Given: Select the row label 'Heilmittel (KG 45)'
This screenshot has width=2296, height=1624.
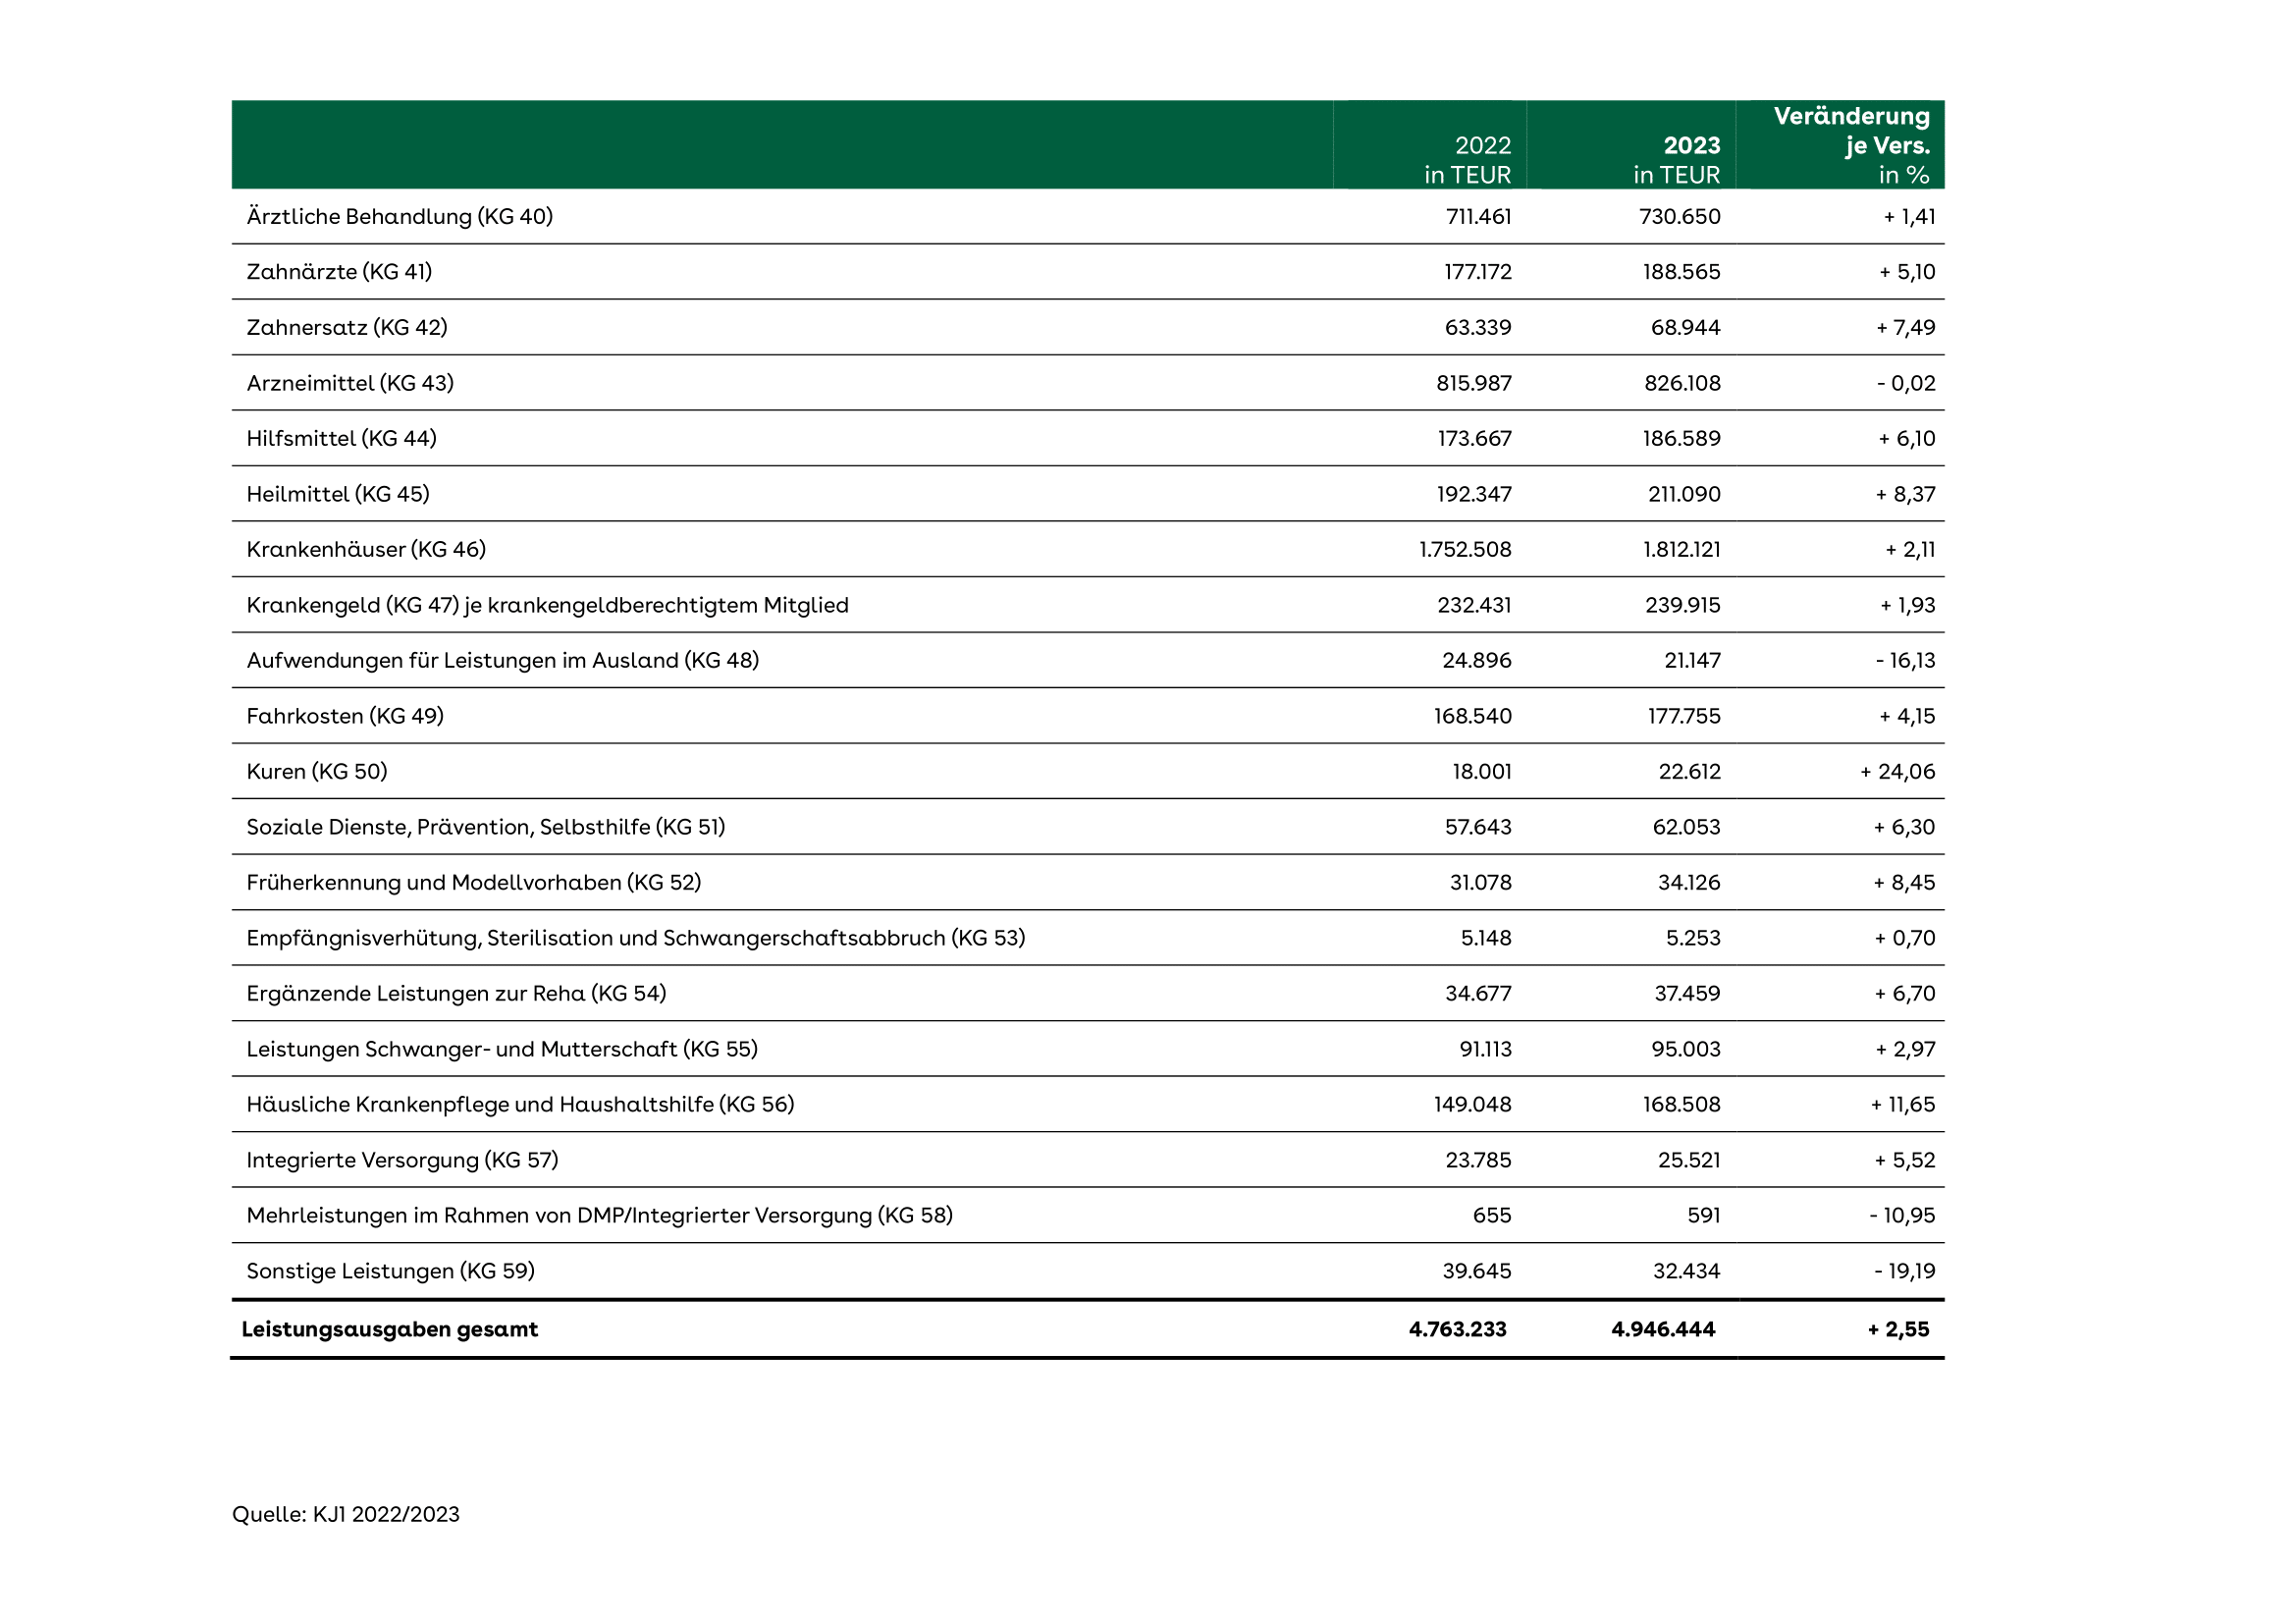Looking at the screenshot, I should click(338, 494).
